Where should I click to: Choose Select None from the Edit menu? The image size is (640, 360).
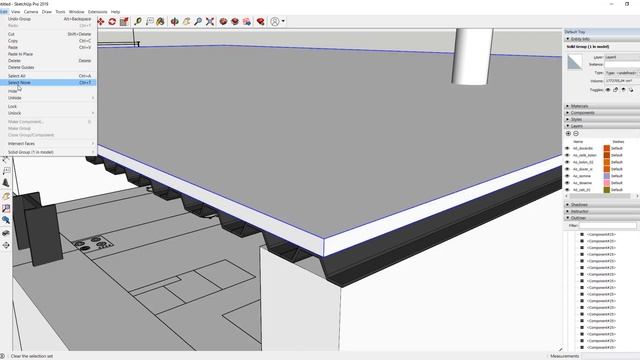point(49,82)
